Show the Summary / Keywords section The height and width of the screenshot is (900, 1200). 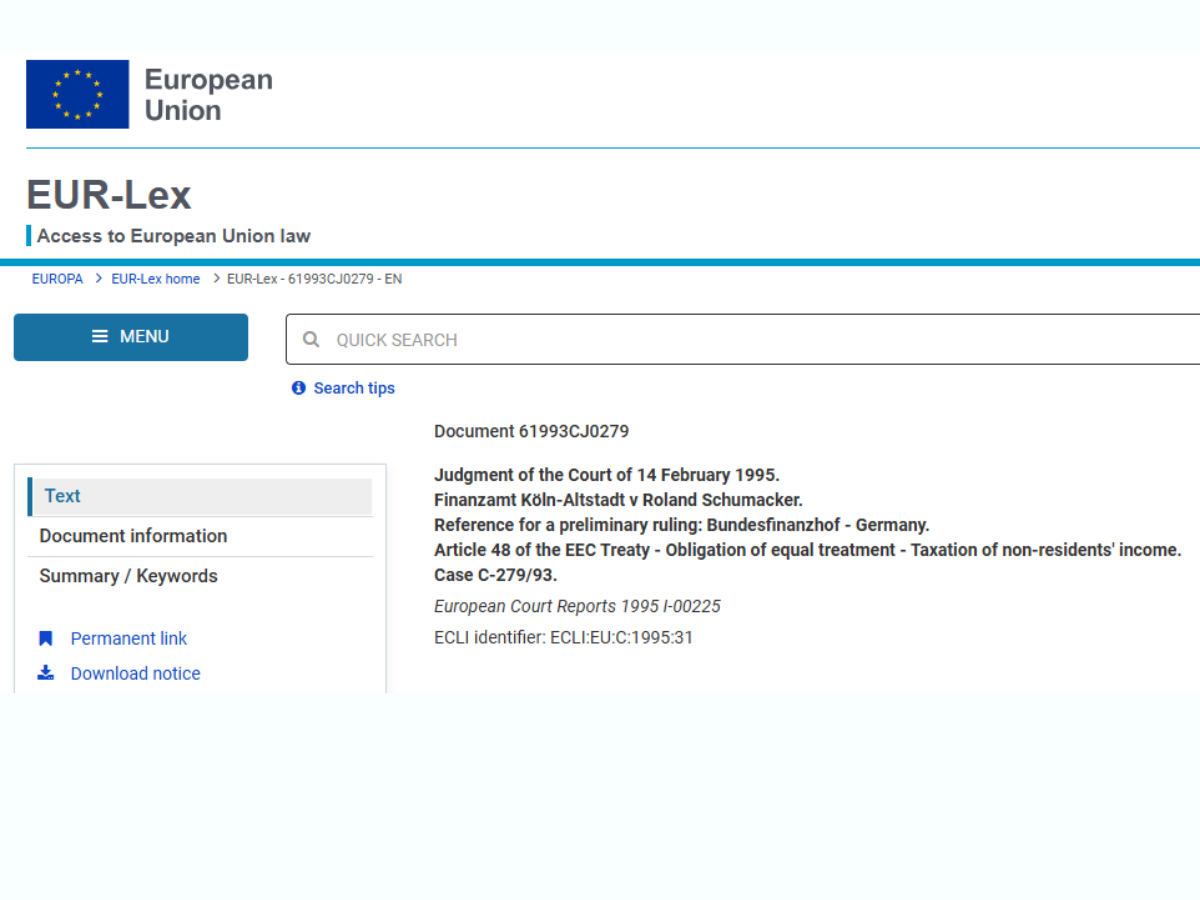[x=128, y=576]
